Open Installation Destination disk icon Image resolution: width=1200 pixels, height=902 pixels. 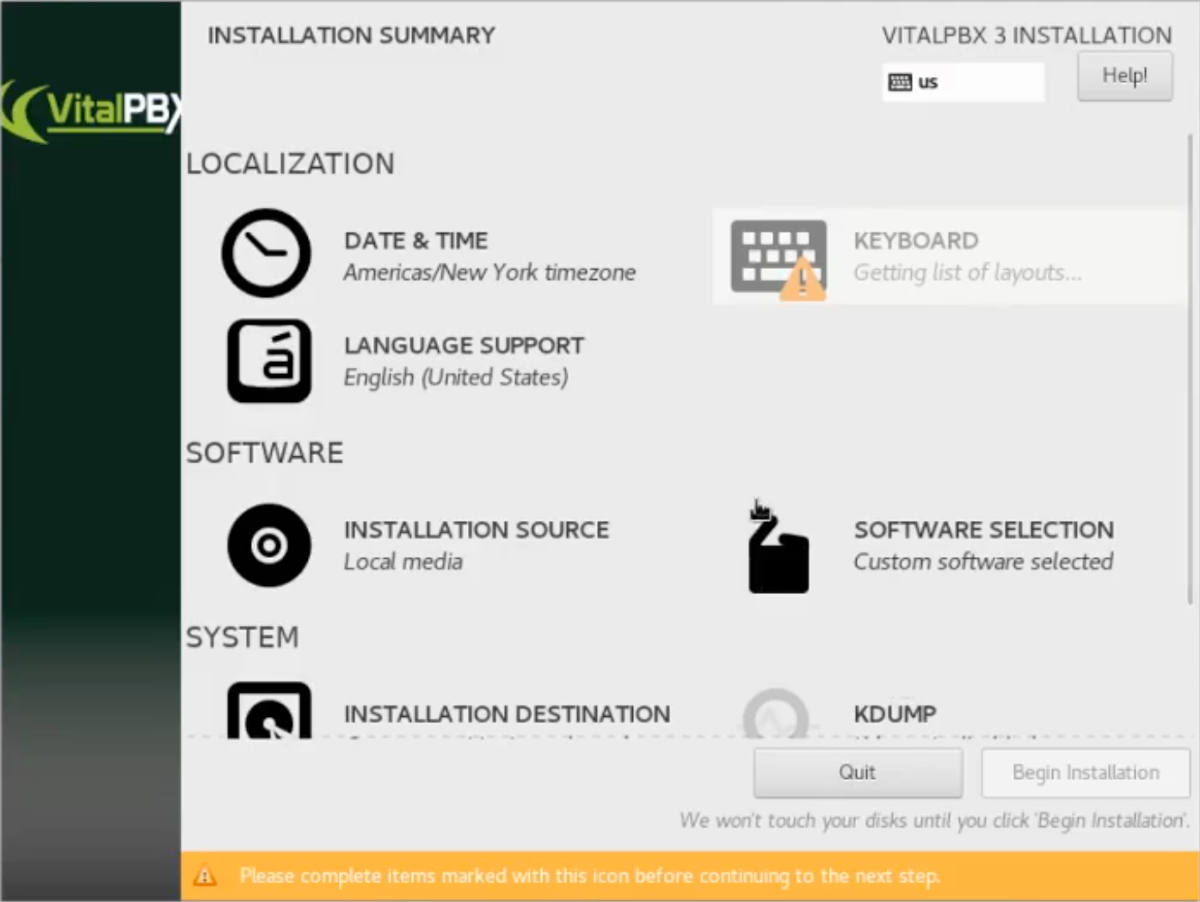(269, 710)
